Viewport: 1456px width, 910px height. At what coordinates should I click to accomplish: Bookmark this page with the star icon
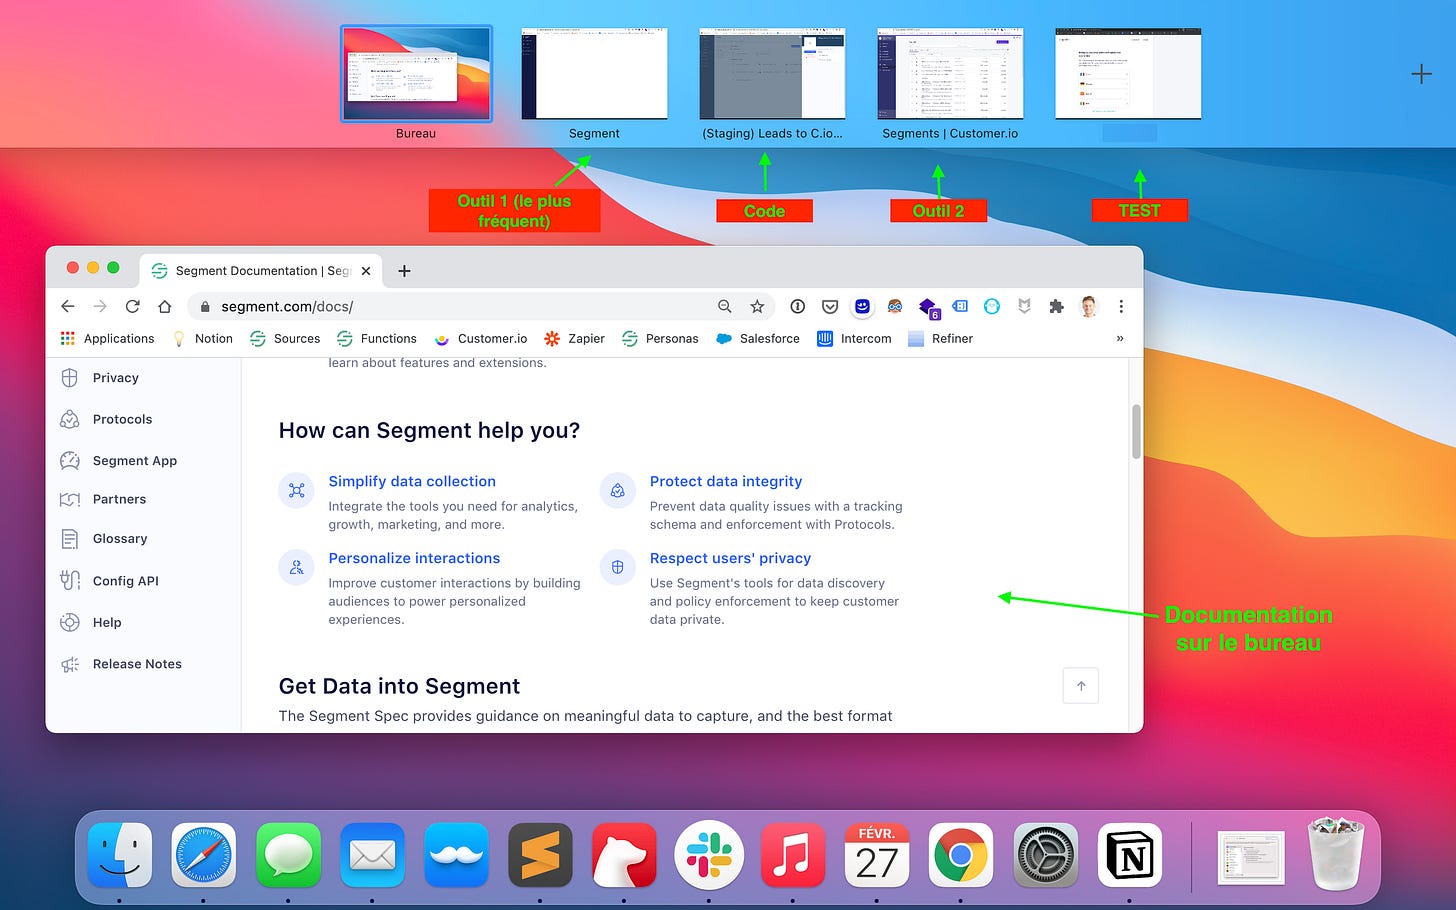tap(757, 306)
